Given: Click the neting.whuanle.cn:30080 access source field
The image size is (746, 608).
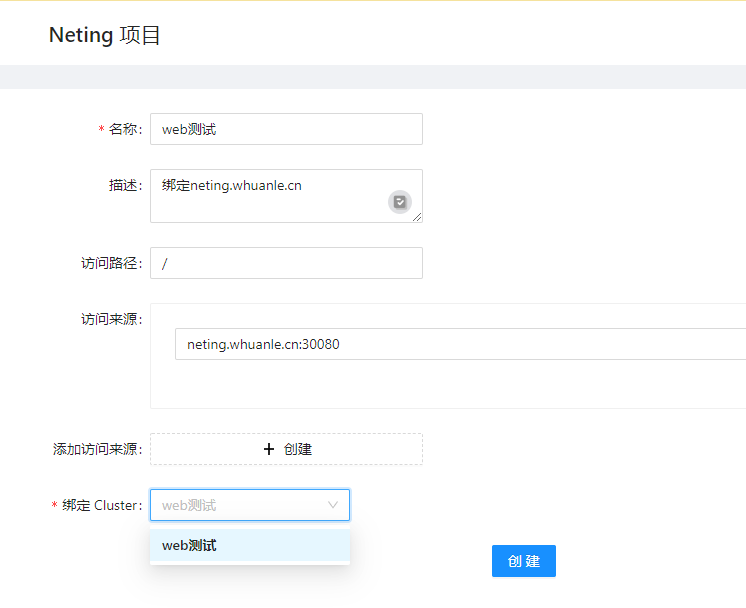Looking at the screenshot, I should point(460,344).
